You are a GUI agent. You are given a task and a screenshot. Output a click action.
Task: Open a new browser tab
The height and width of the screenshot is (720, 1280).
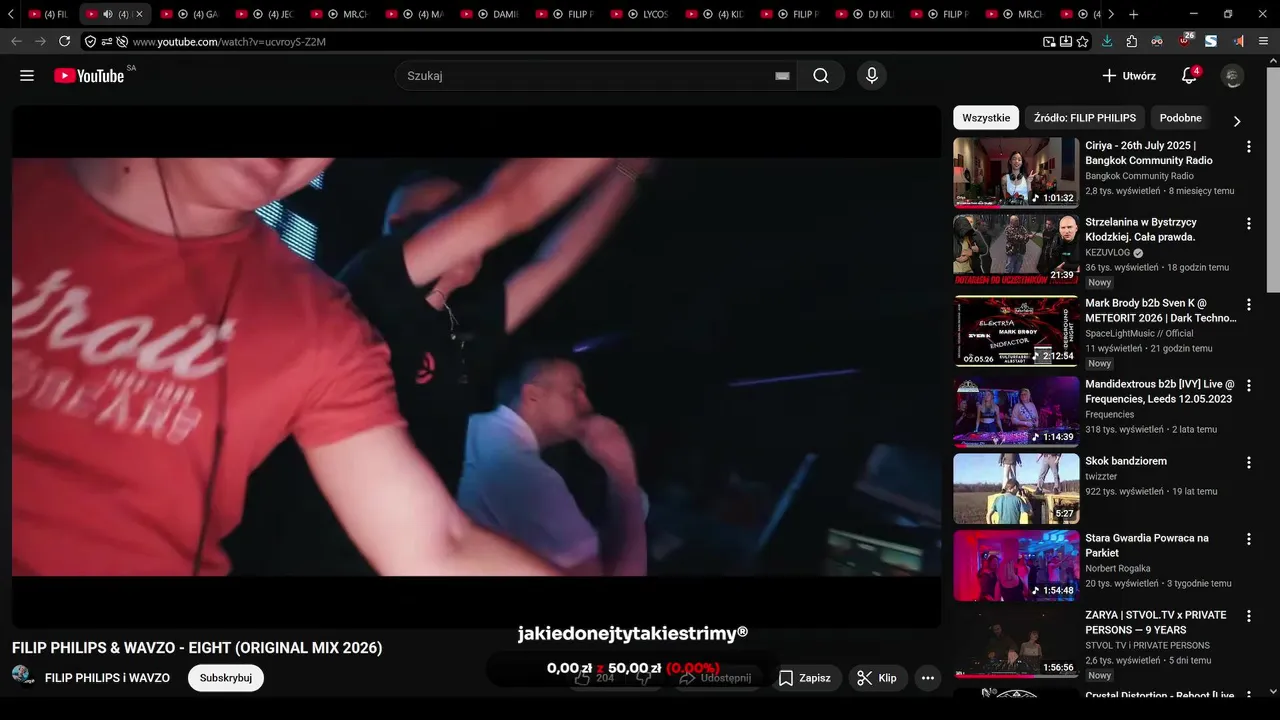coord(1133,14)
